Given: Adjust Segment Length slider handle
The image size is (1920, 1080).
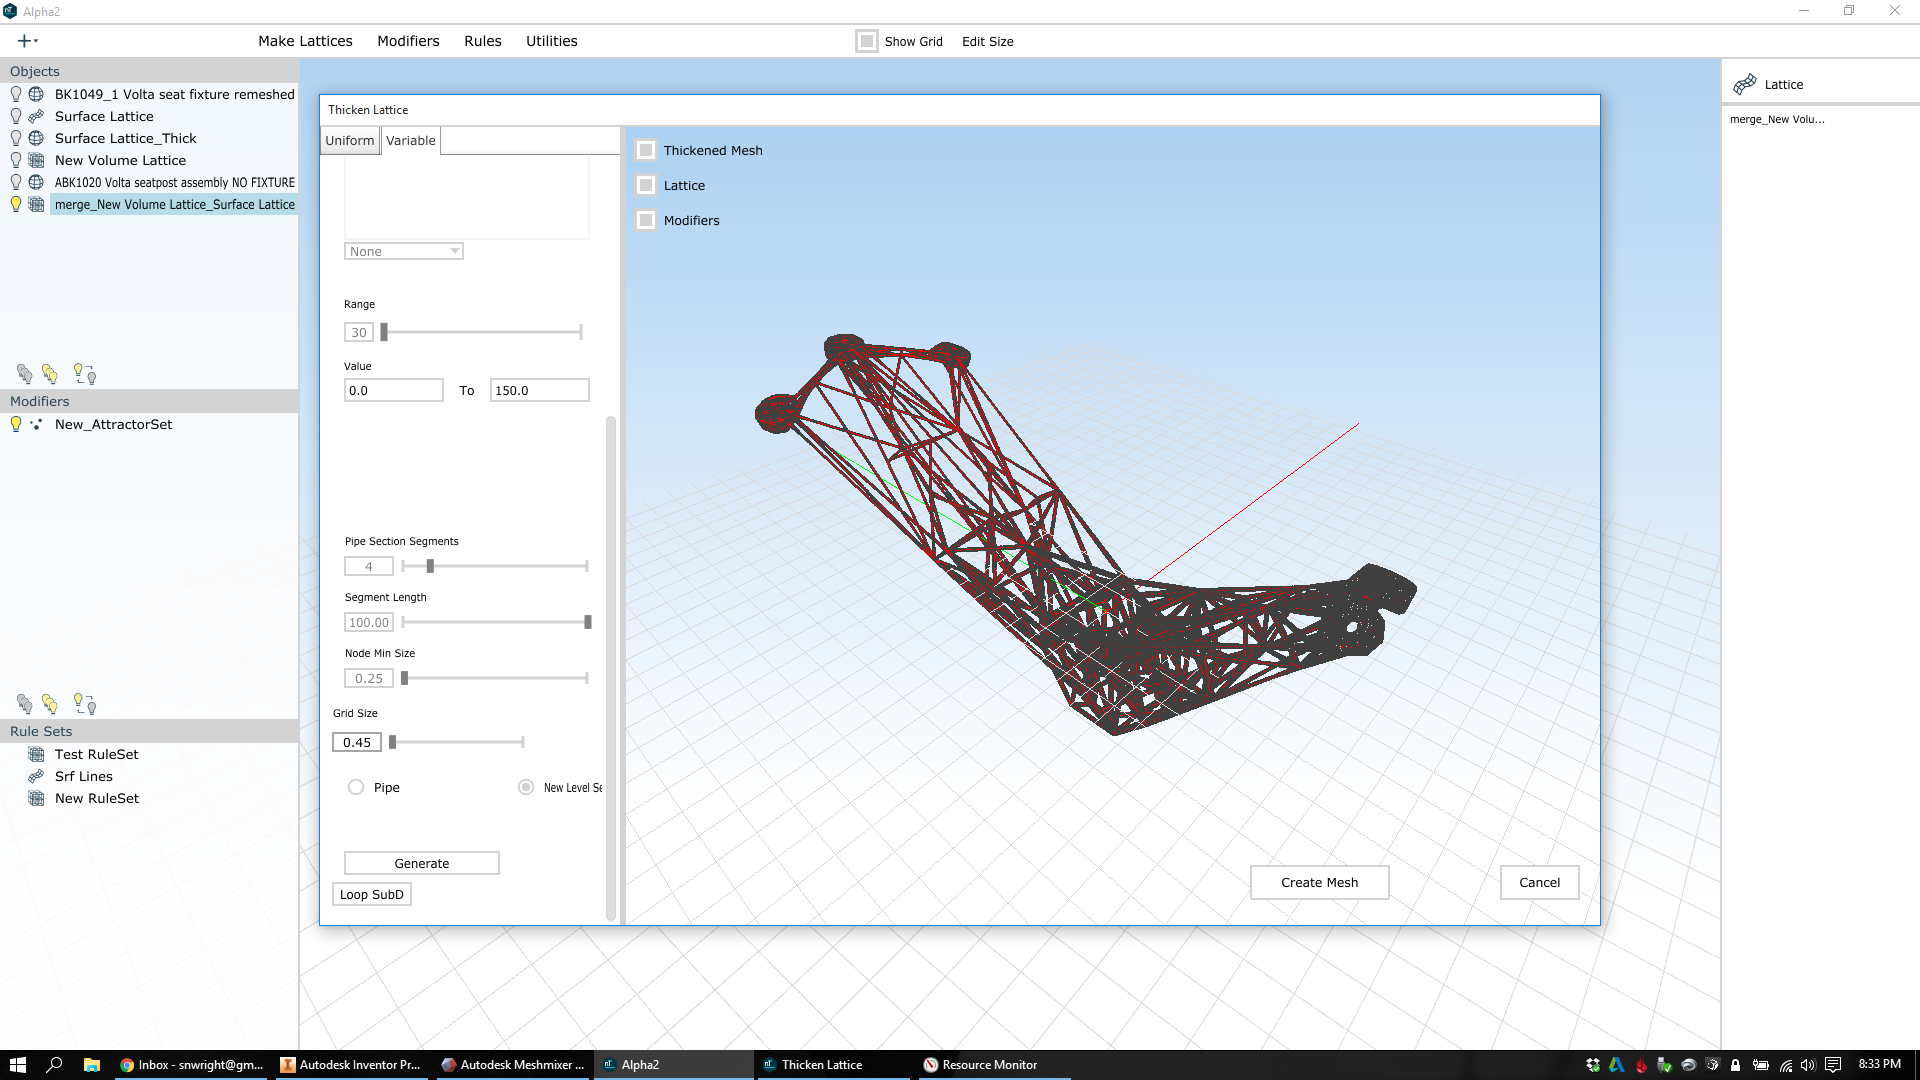Looking at the screenshot, I should (x=588, y=622).
